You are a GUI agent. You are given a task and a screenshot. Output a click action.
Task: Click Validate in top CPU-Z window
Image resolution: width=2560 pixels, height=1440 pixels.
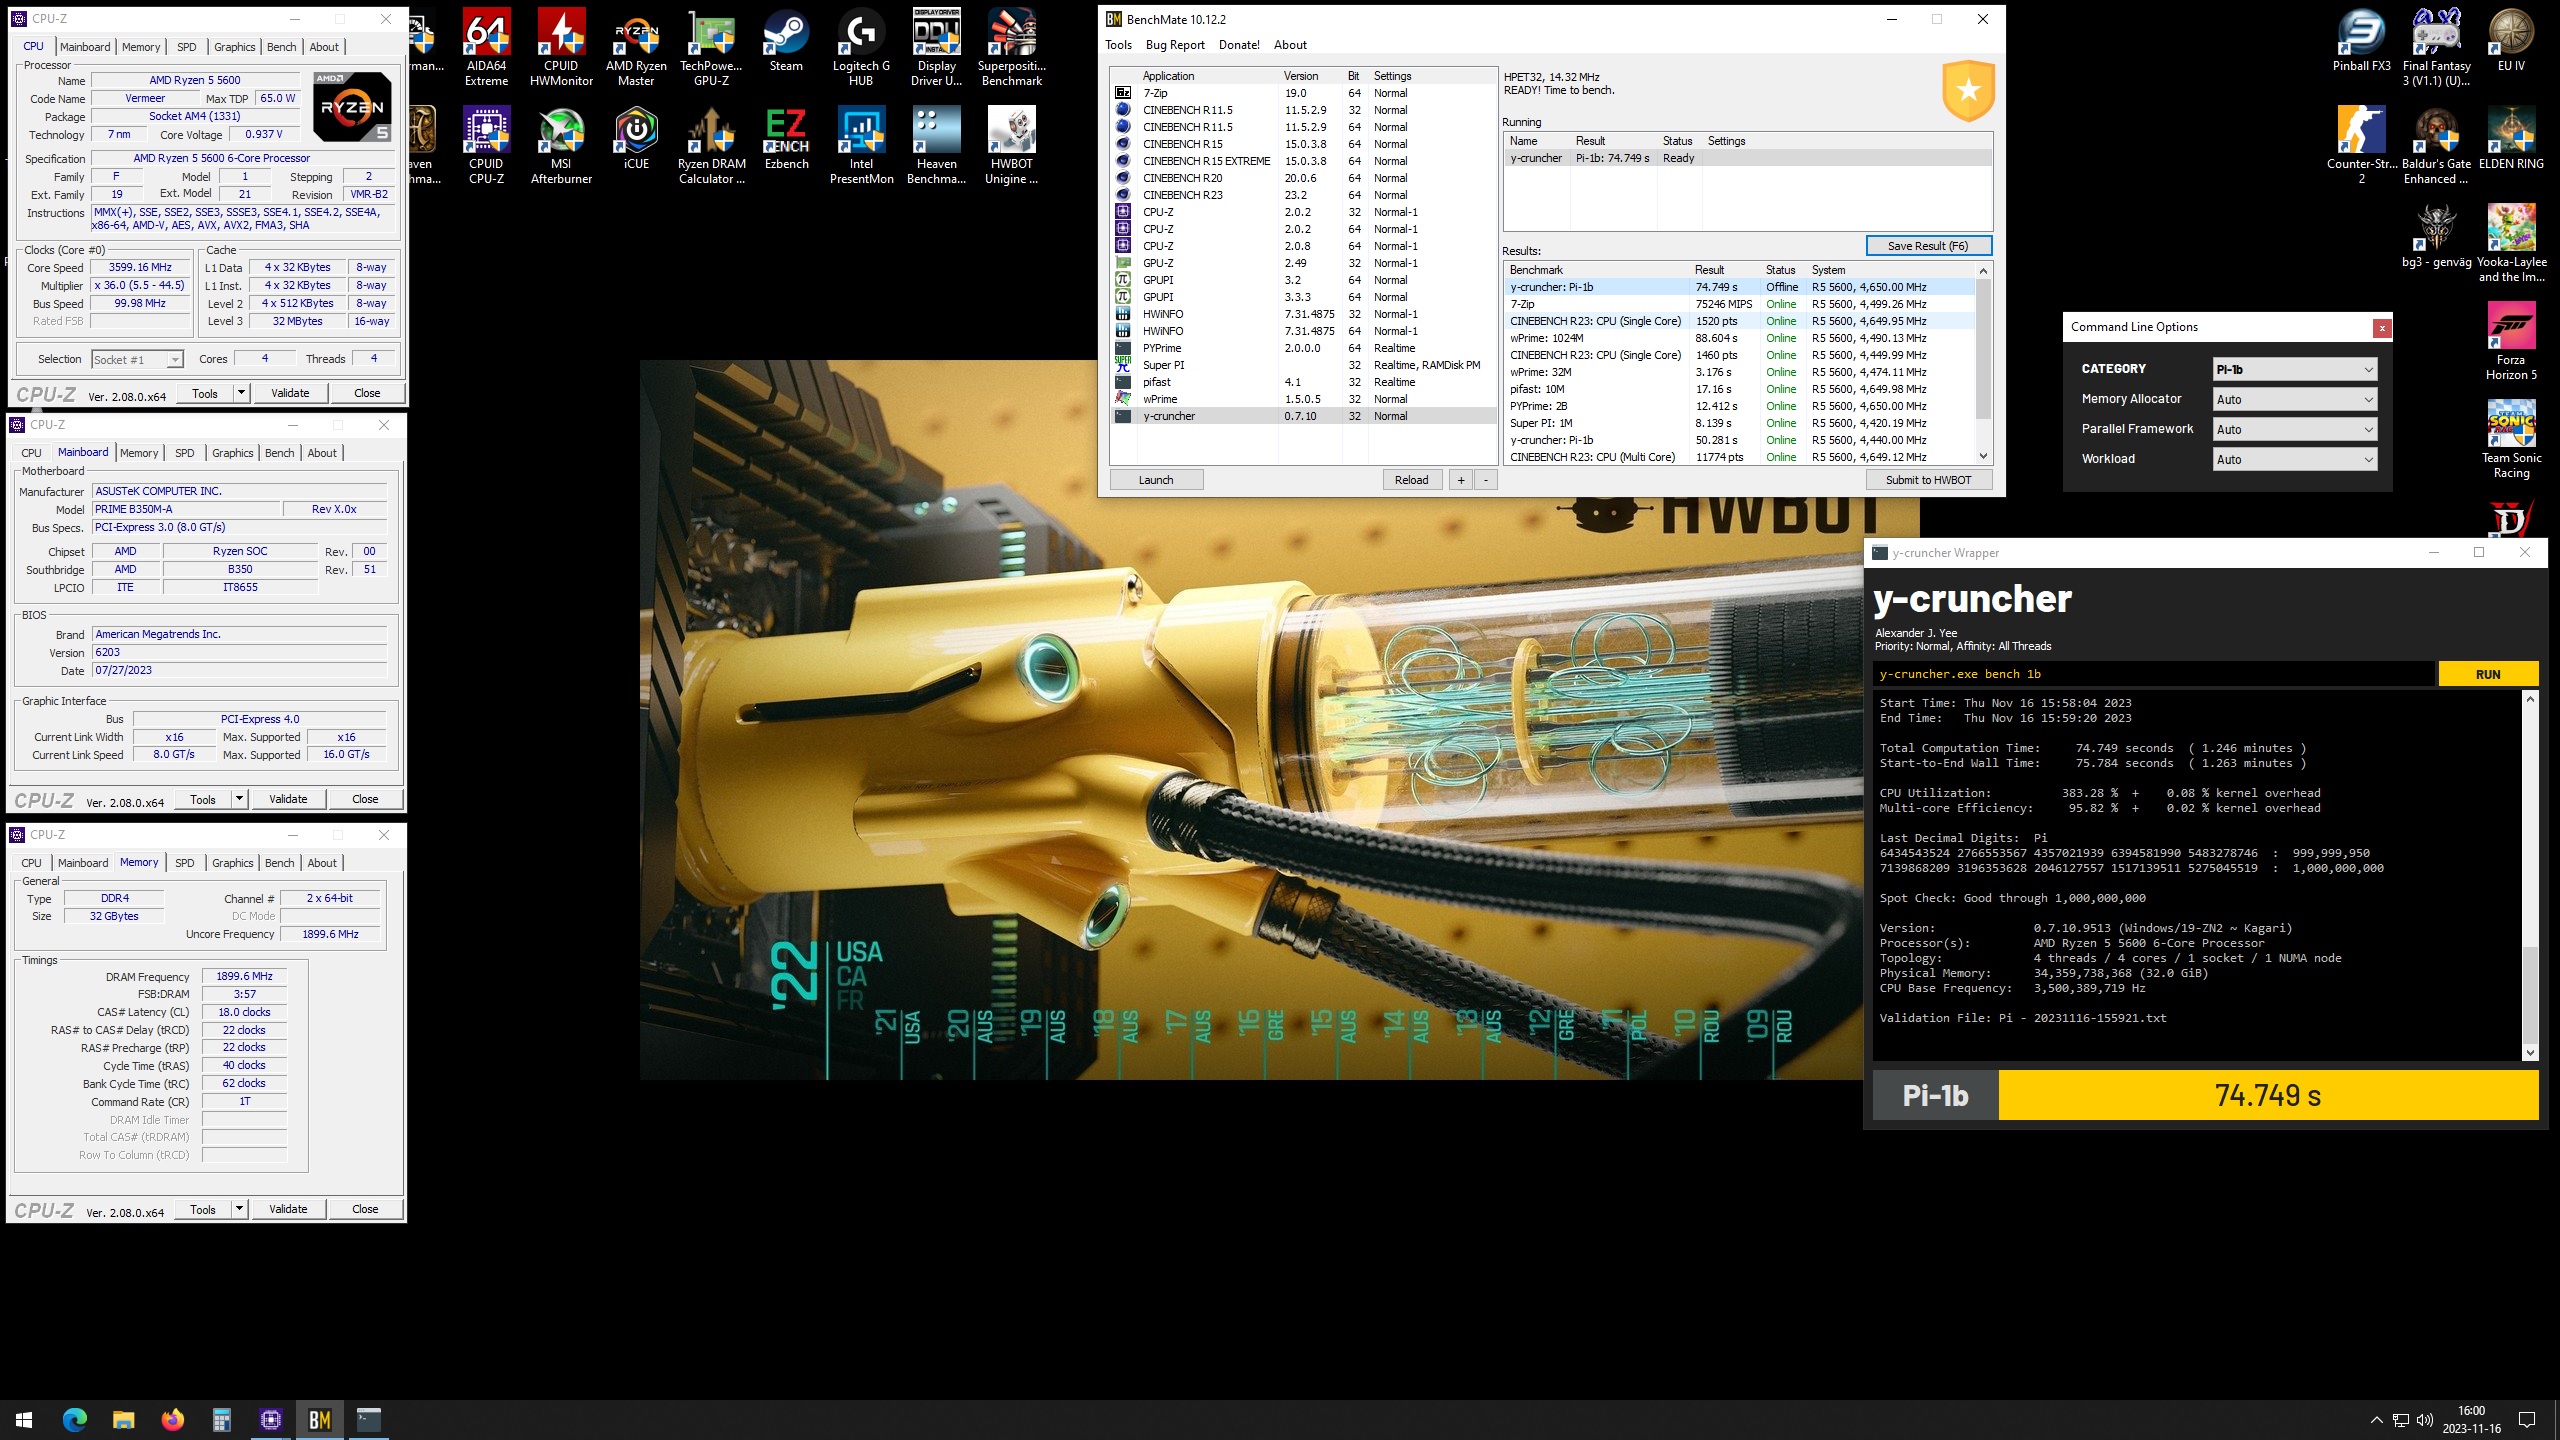click(x=290, y=393)
